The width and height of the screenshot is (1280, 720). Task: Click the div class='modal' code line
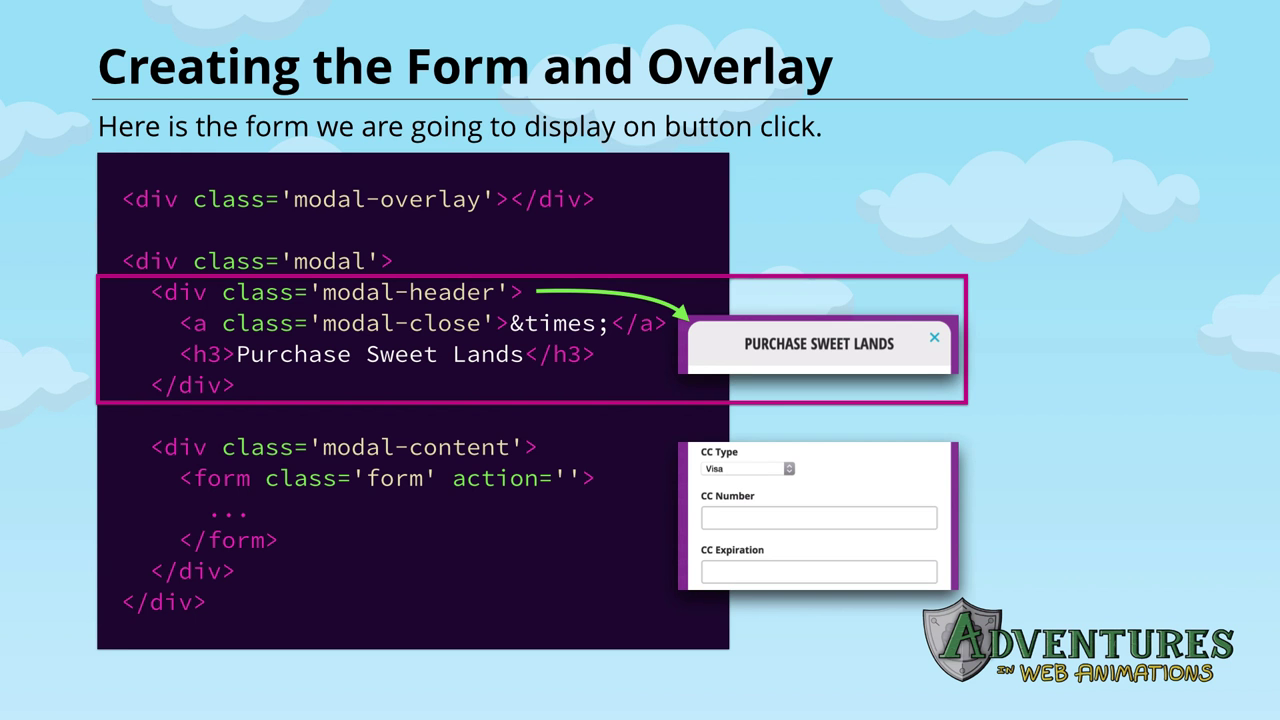(x=257, y=261)
